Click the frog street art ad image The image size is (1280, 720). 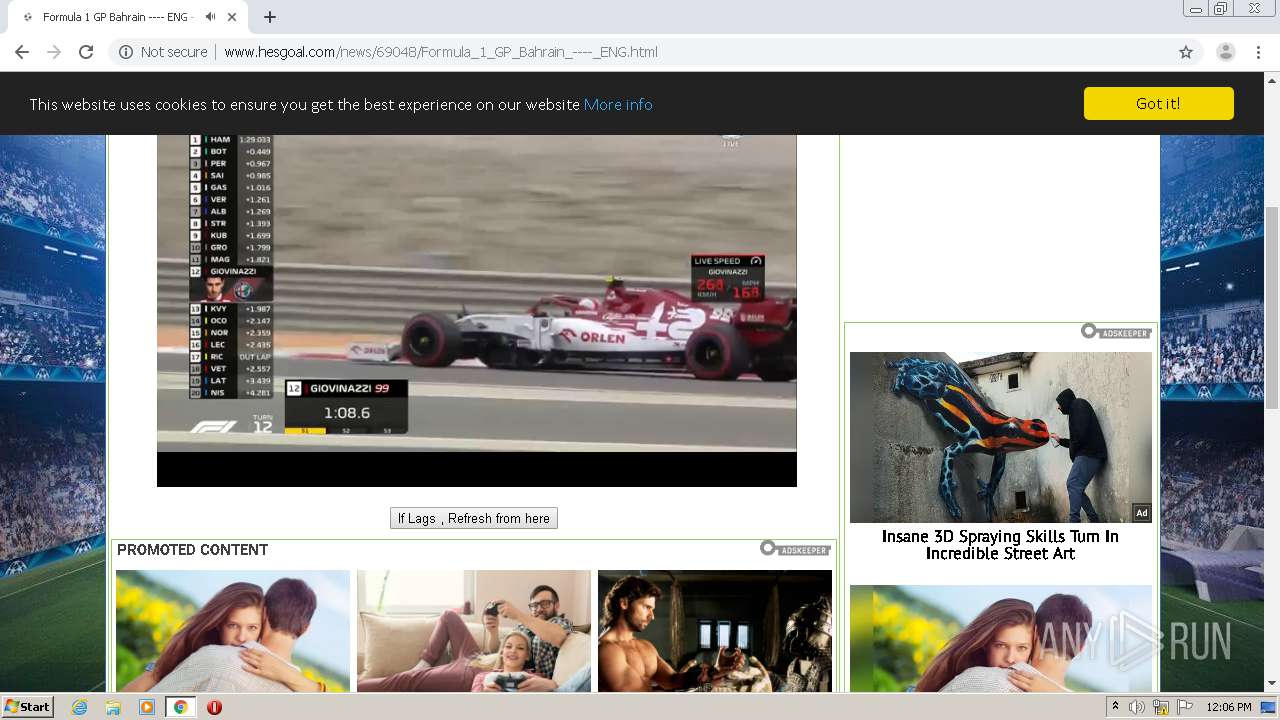pyautogui.click(x=1001, y=437)
